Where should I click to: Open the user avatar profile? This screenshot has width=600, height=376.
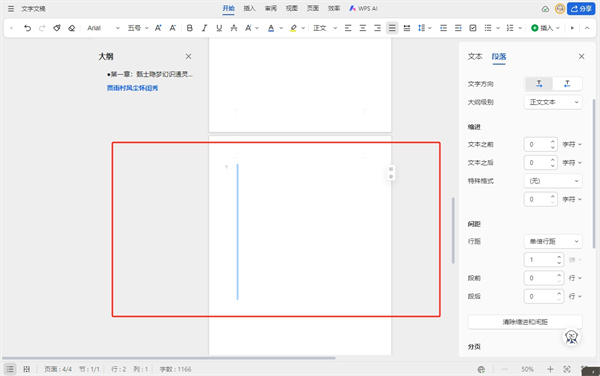tap(560, 9)
